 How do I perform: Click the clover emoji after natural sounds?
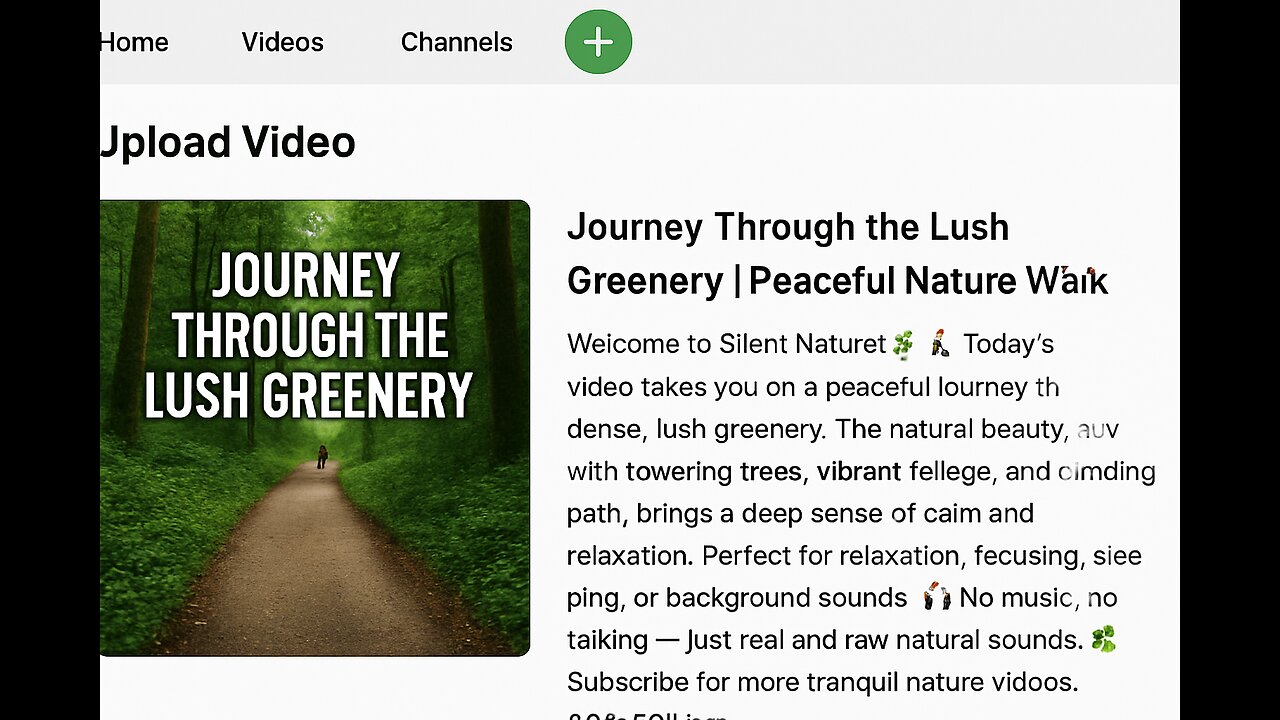click(x=1104, y=639)
